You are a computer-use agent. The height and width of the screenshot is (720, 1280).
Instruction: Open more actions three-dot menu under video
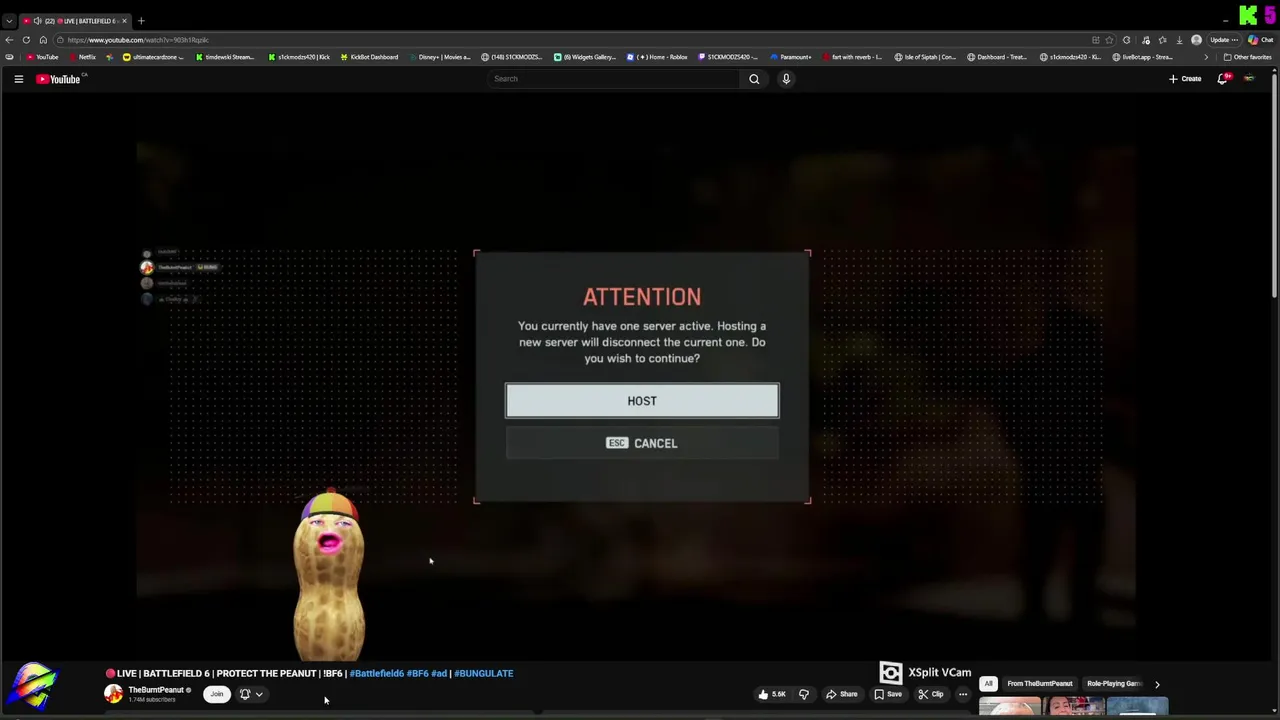963,694
